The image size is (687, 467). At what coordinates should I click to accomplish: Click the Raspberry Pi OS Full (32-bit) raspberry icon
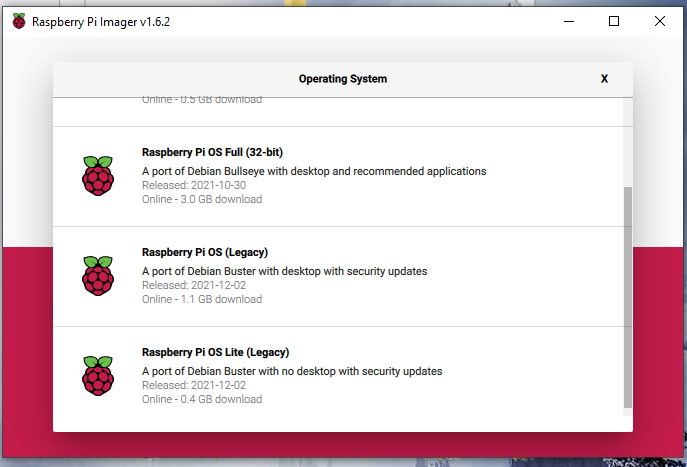[x=98, y=176]
